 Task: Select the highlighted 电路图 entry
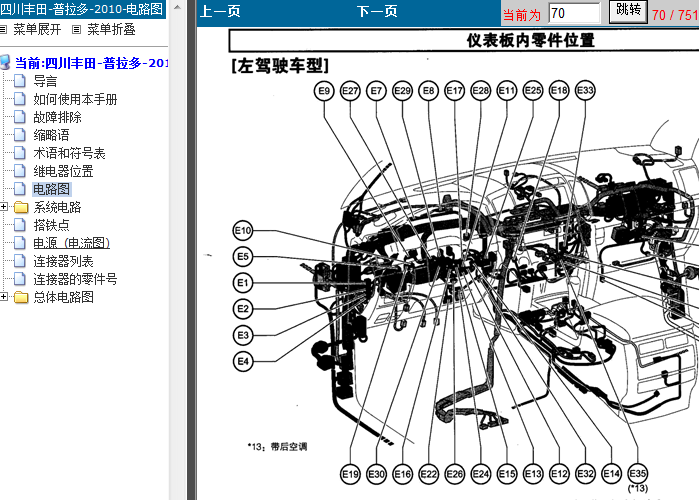pos(52,189)
